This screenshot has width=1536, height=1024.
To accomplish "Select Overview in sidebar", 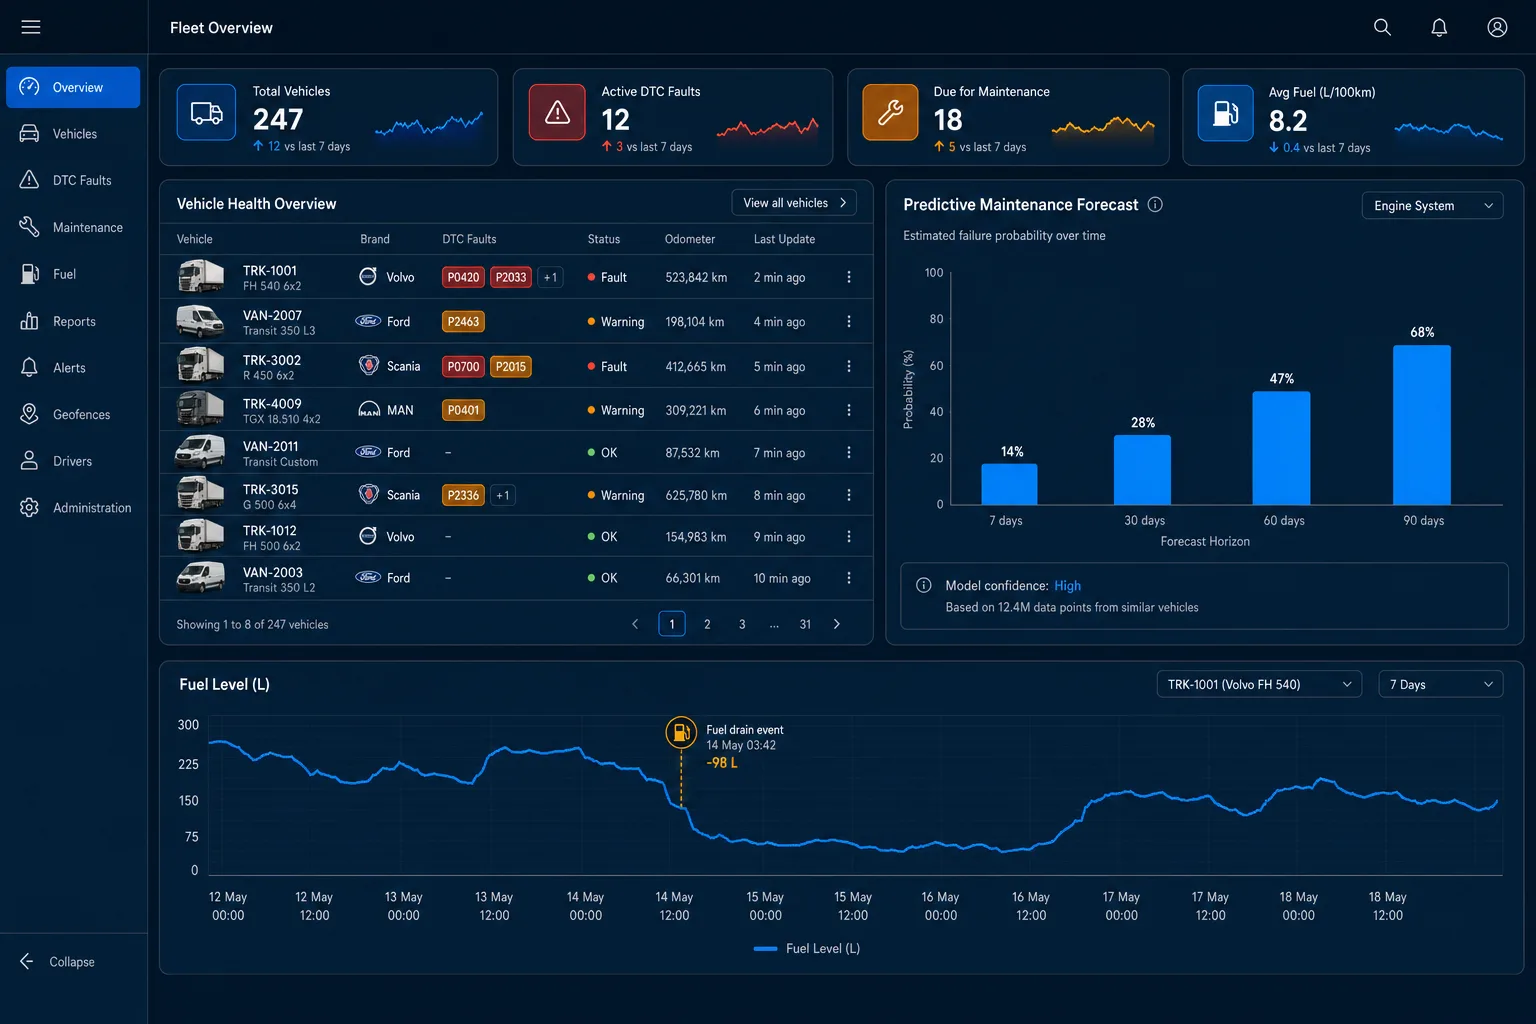I will click(73, 87).
